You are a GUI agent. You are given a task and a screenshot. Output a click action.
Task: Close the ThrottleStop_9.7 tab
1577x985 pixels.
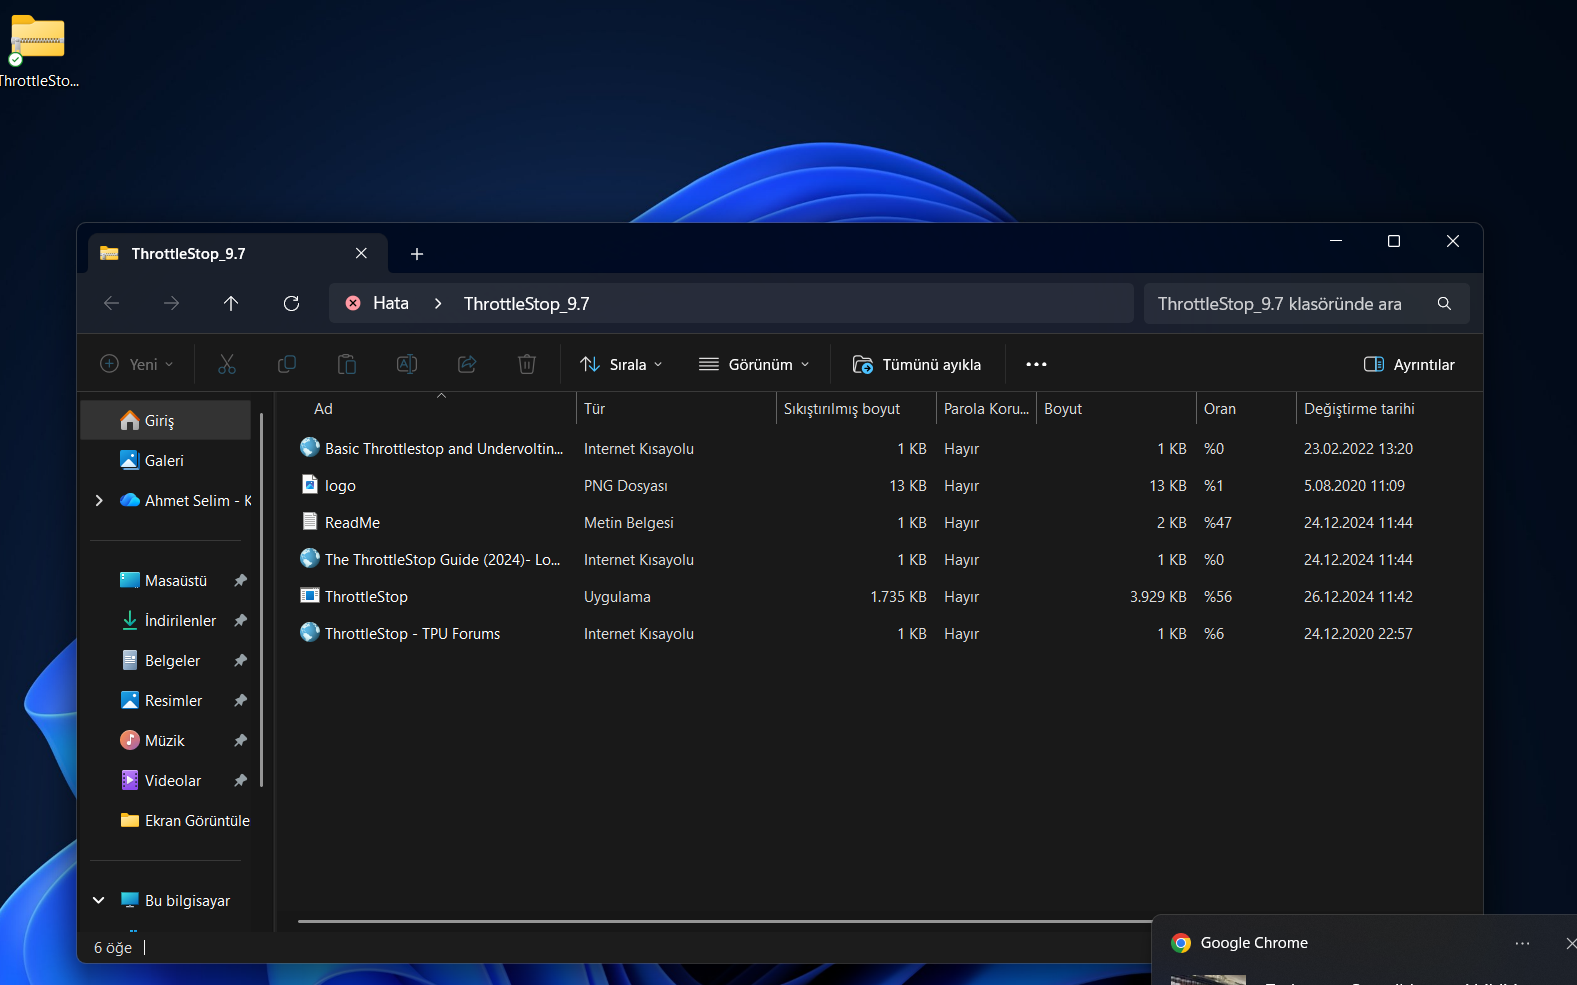click(361, 254)
